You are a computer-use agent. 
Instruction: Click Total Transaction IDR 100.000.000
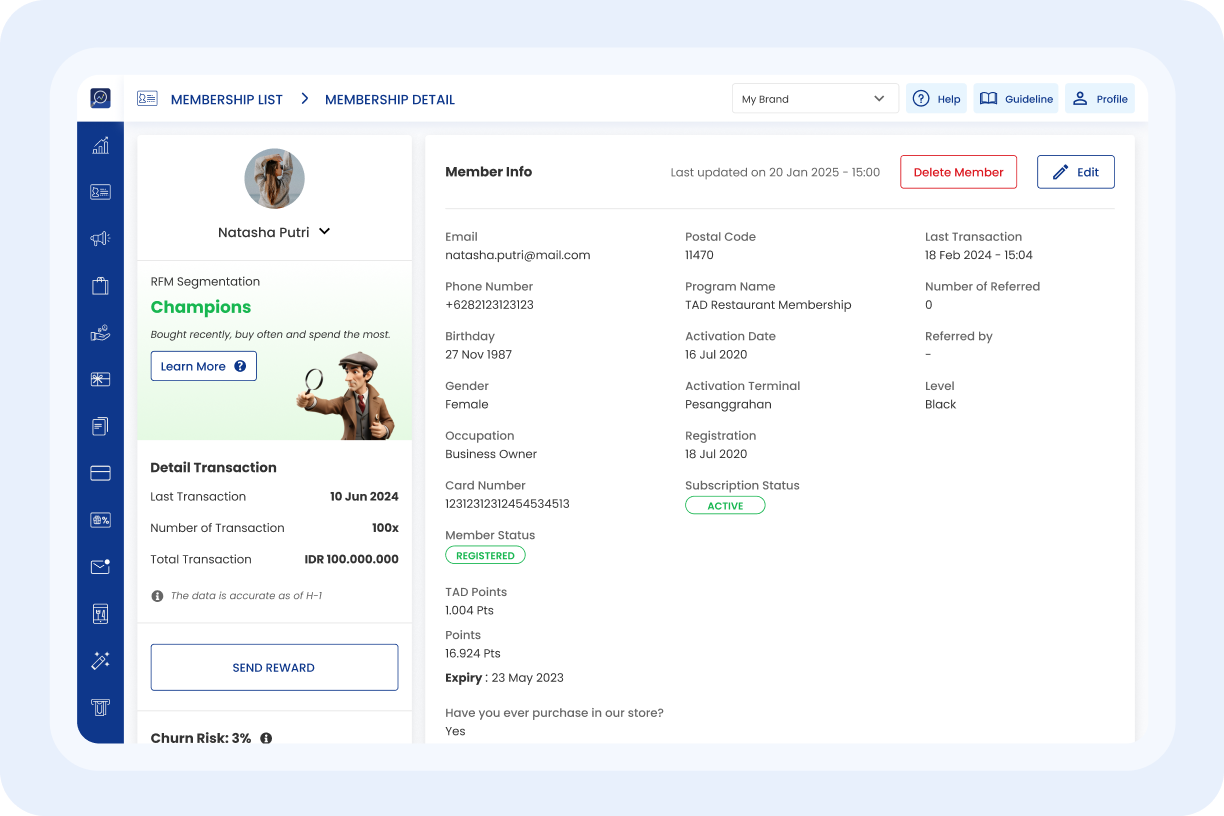[352, 559]
